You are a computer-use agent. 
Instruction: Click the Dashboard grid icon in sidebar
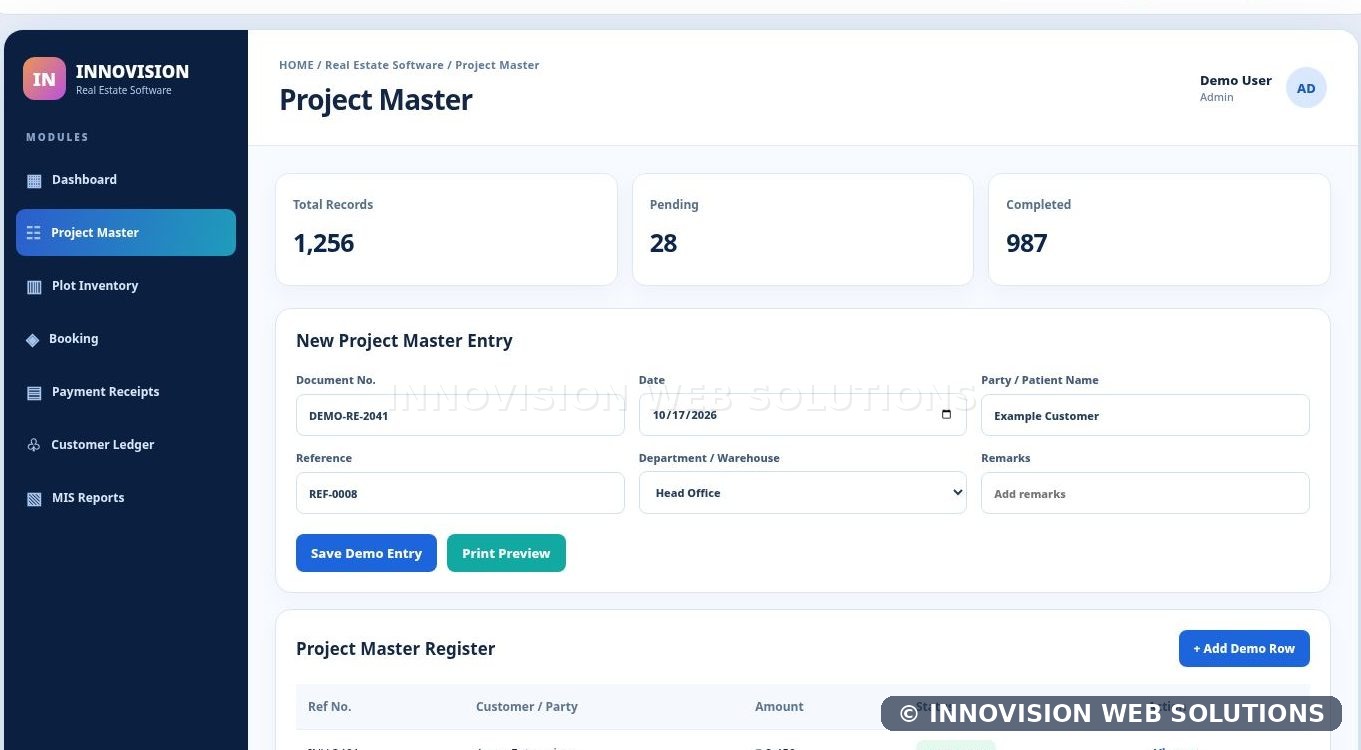tap(34, 181)
